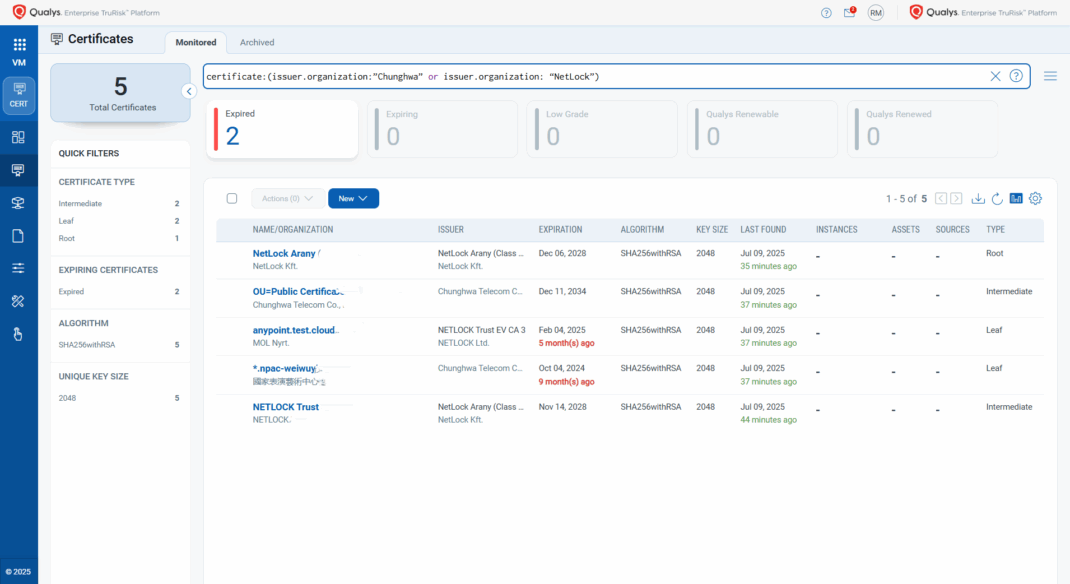
Task: Click the notification flag icon
Action: pyautogui.click(x=848, y=13)
